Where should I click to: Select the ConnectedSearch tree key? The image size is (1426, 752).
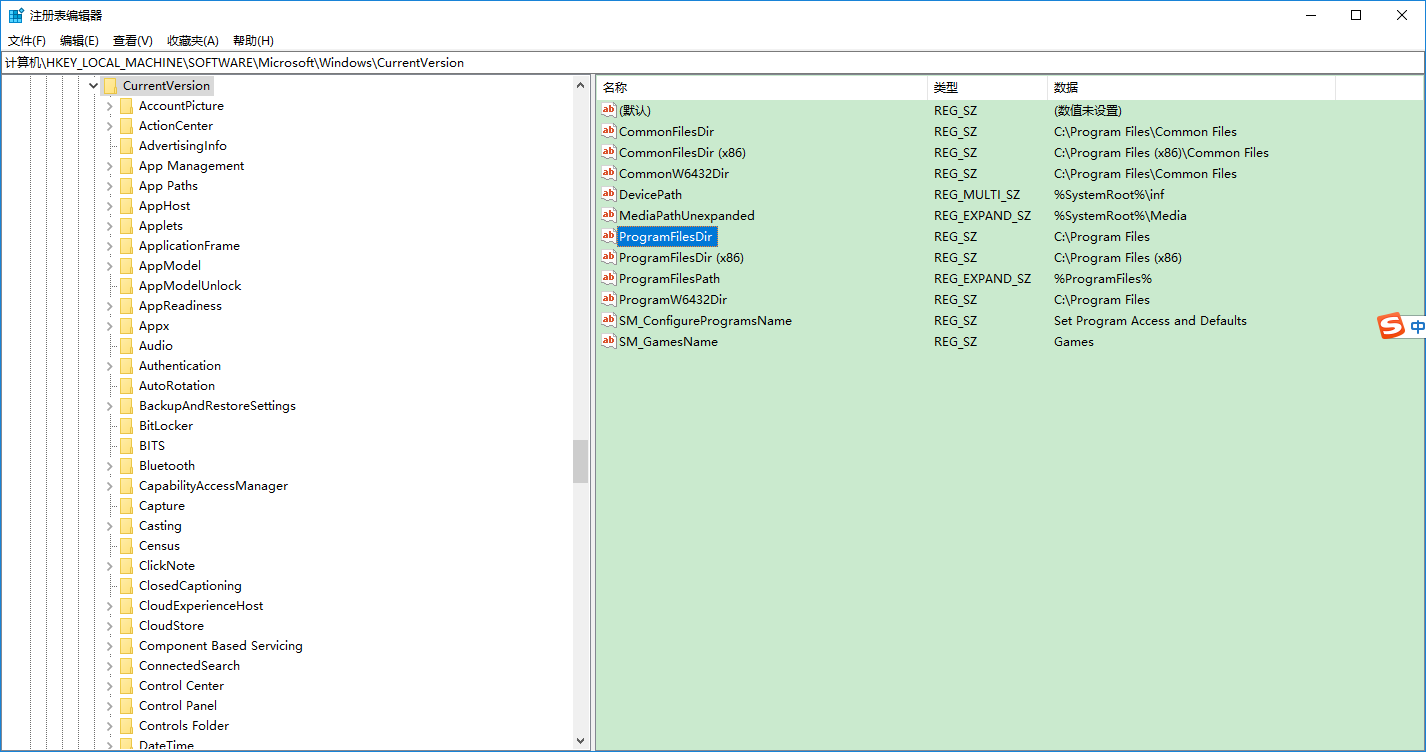[189, 666]
